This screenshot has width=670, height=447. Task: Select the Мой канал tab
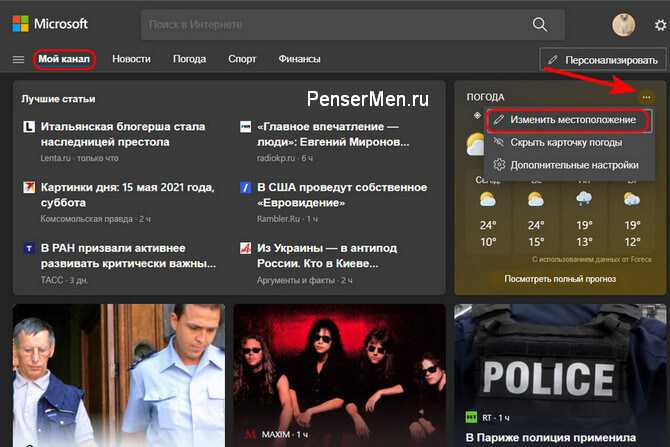pos(64,59)
